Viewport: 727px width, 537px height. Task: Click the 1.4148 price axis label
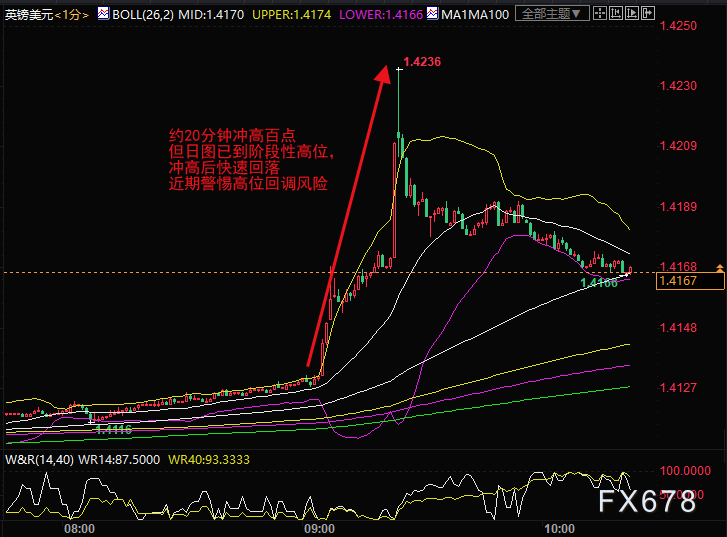[x=678, y=328]
